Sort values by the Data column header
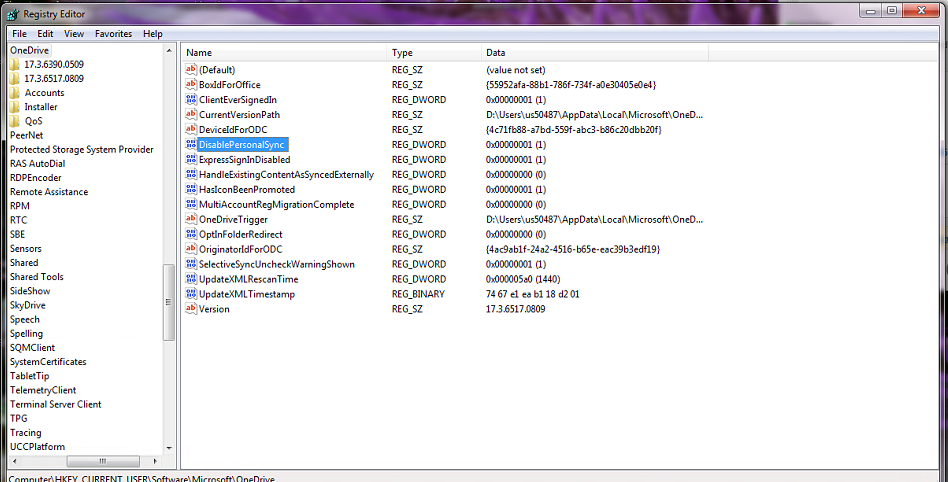 (x=595, y=53)
